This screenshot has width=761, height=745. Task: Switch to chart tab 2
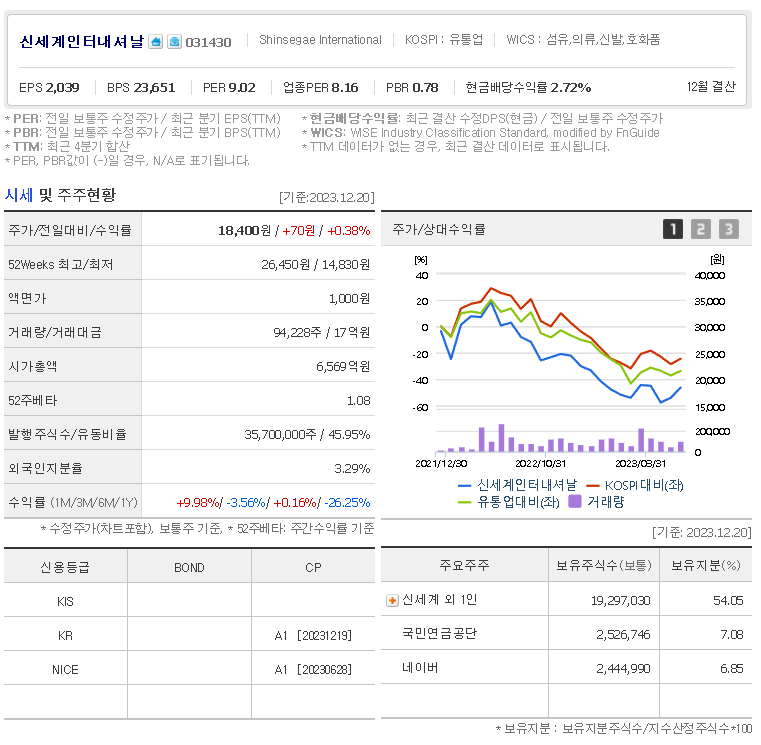click(x=700, y=229)
